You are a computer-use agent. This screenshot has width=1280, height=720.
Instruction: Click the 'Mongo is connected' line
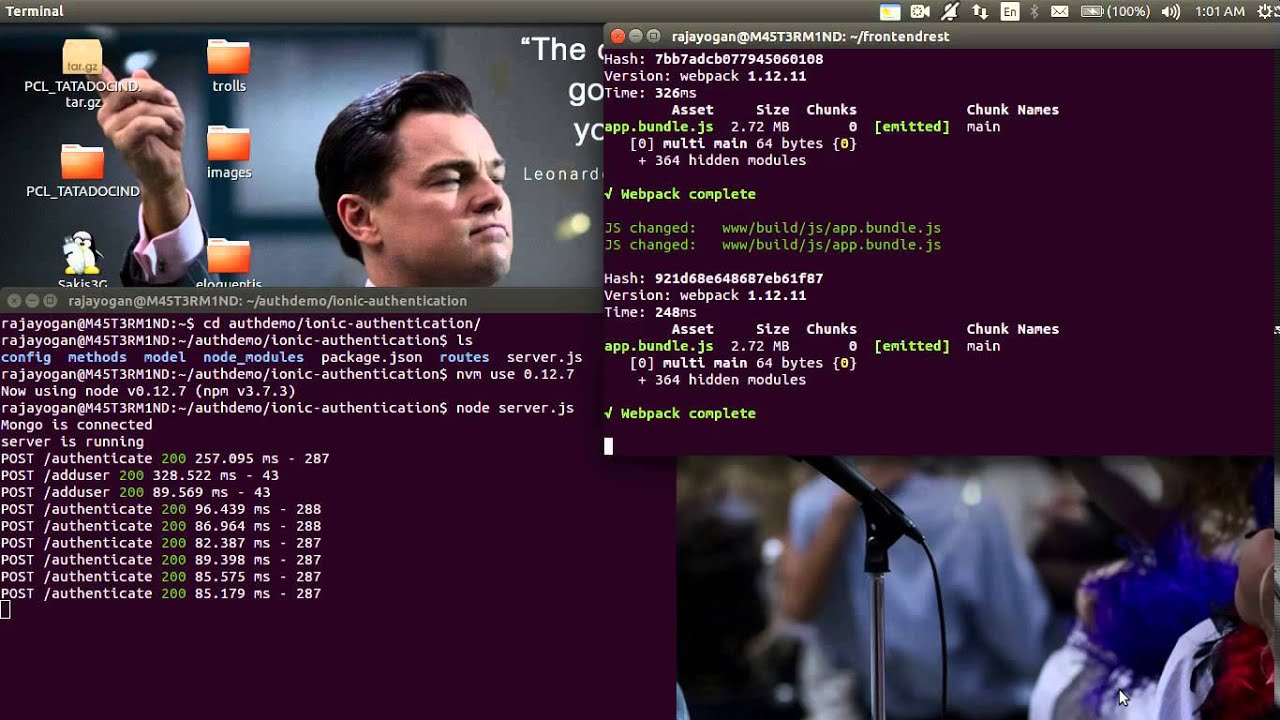tap(77, 425)
